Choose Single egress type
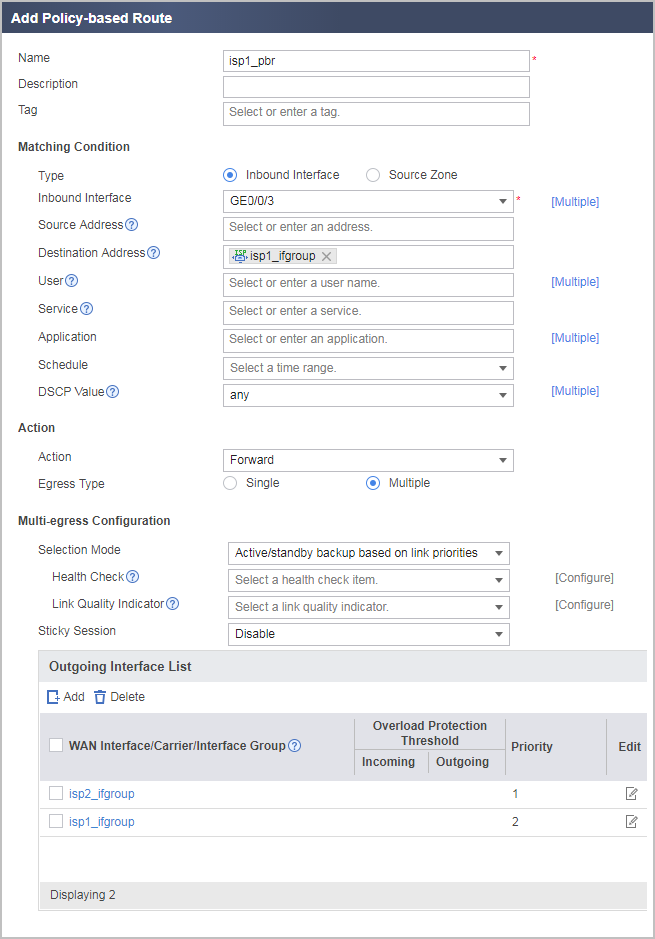 coord(230,483)
